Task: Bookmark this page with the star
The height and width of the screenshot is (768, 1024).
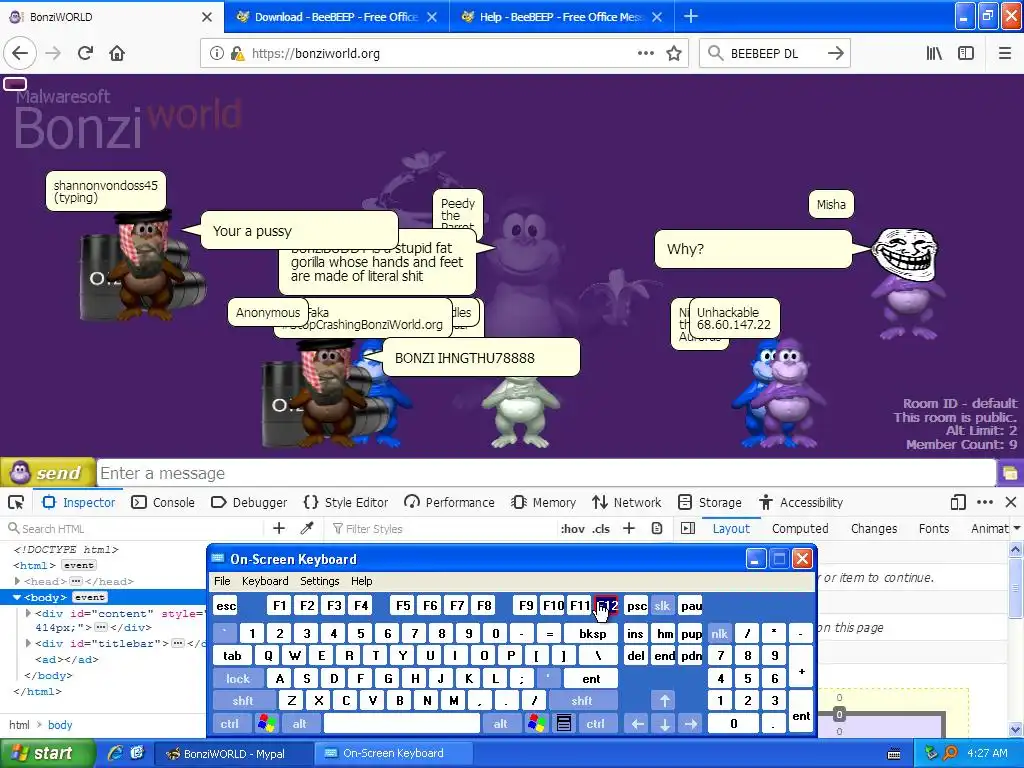Action: pyautogui.click(x=674, y=54)
